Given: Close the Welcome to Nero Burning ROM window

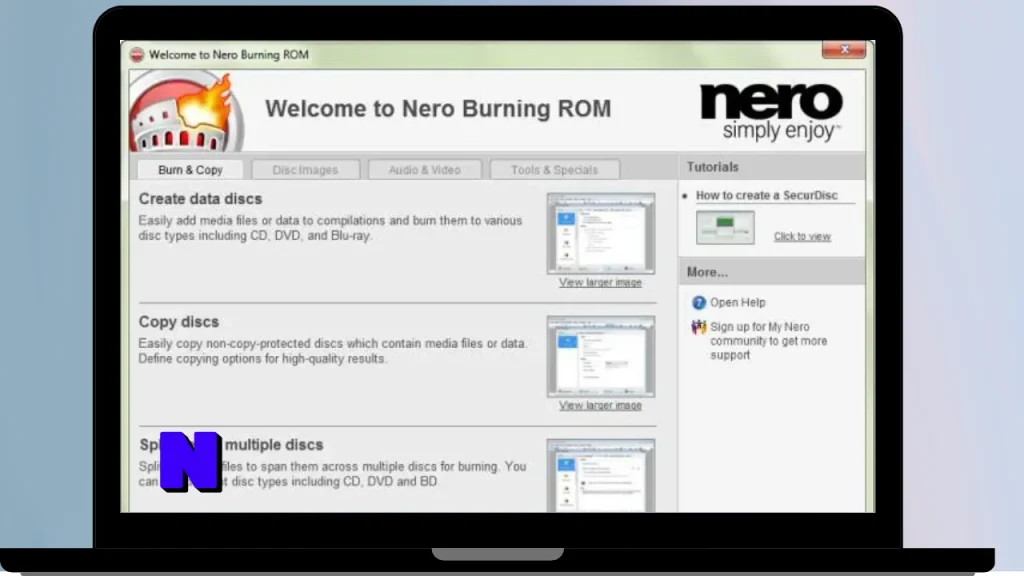Looking at the screenshot, I should pyautogui.click(x=844, y=50).
